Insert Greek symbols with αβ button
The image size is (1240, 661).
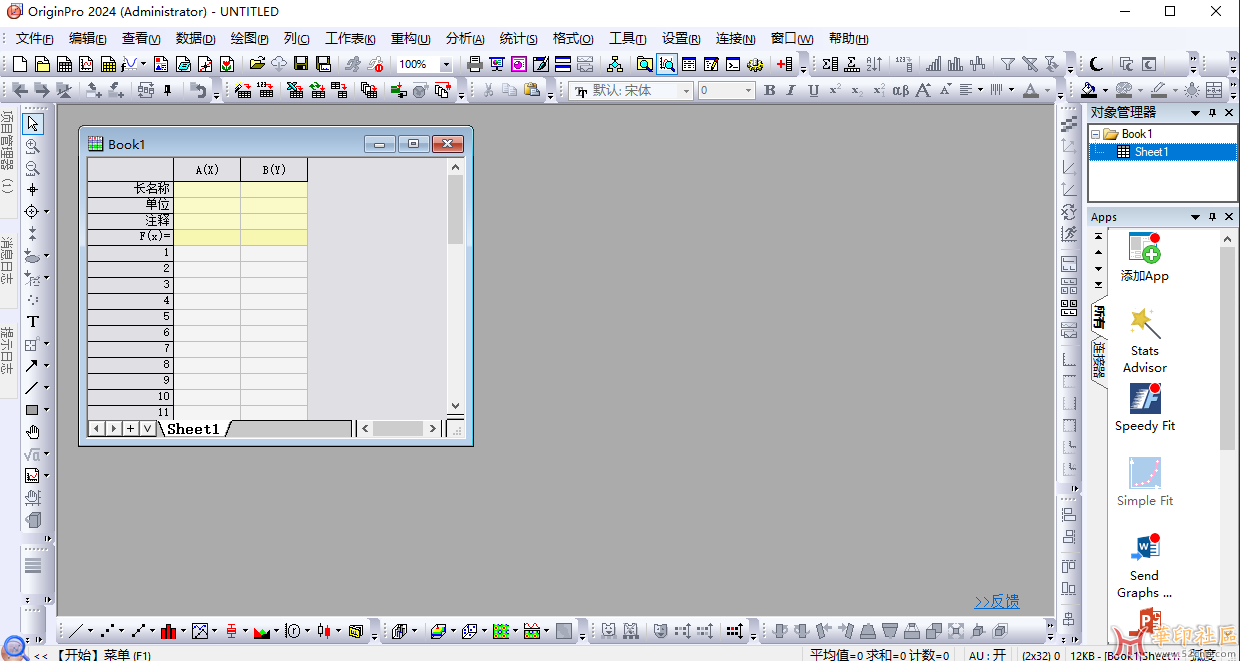point(900,91)
